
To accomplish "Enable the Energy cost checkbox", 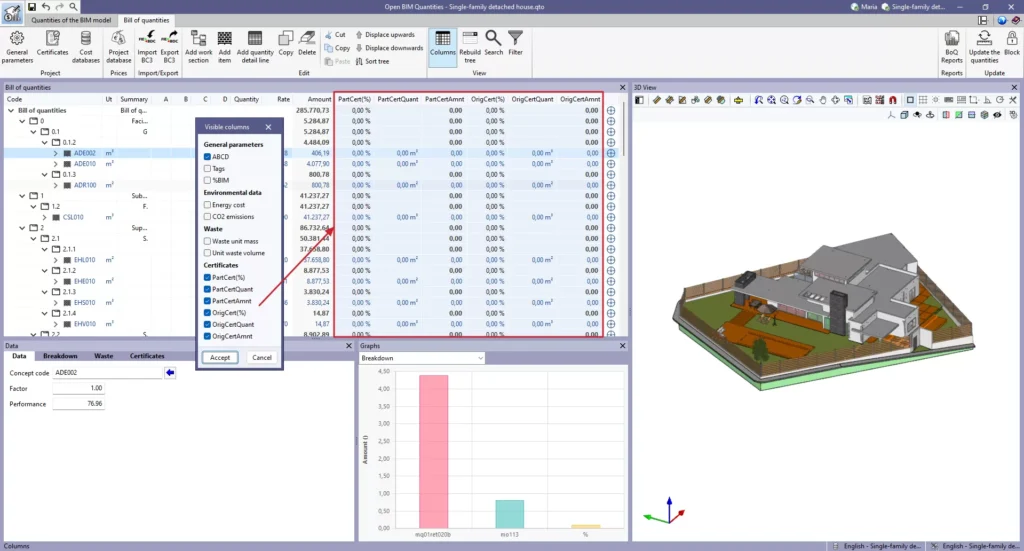I will pyautogui.click(x=207, y=204).
